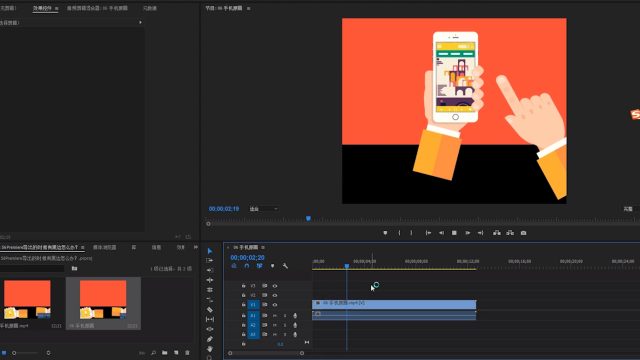Hide video track V1 with eye
The width and height of the screenshot is (640, 360).
point(275,304)
